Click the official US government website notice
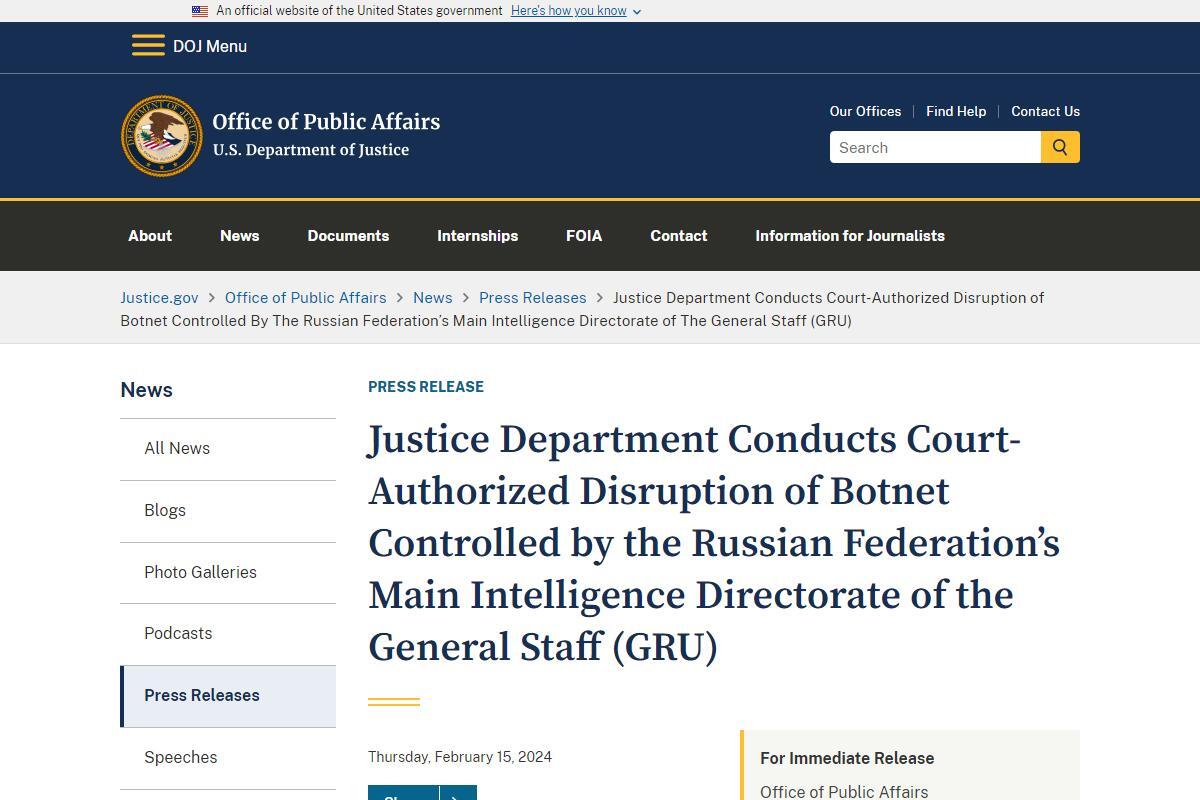Image resolution: width=1200 pixels, height=800 pixels. pyautogui.click(x=359, y=11)
